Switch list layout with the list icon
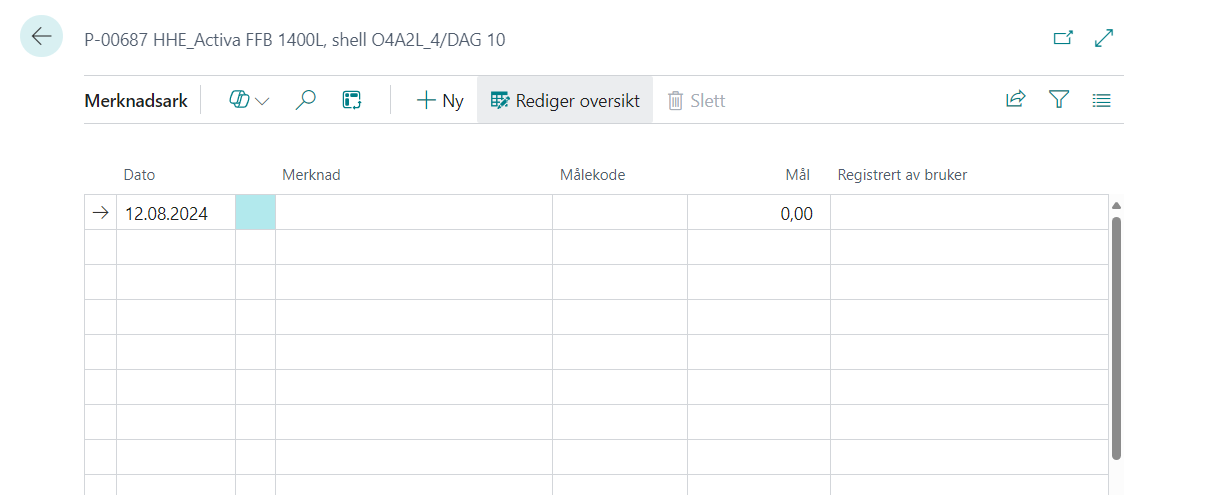The height and width of the screenshot is (495, 1206). (1101, 100)
